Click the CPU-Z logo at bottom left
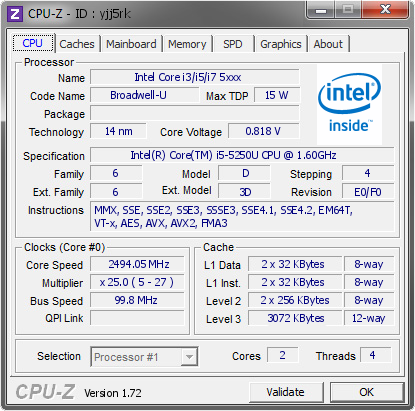 click(45, 392)
